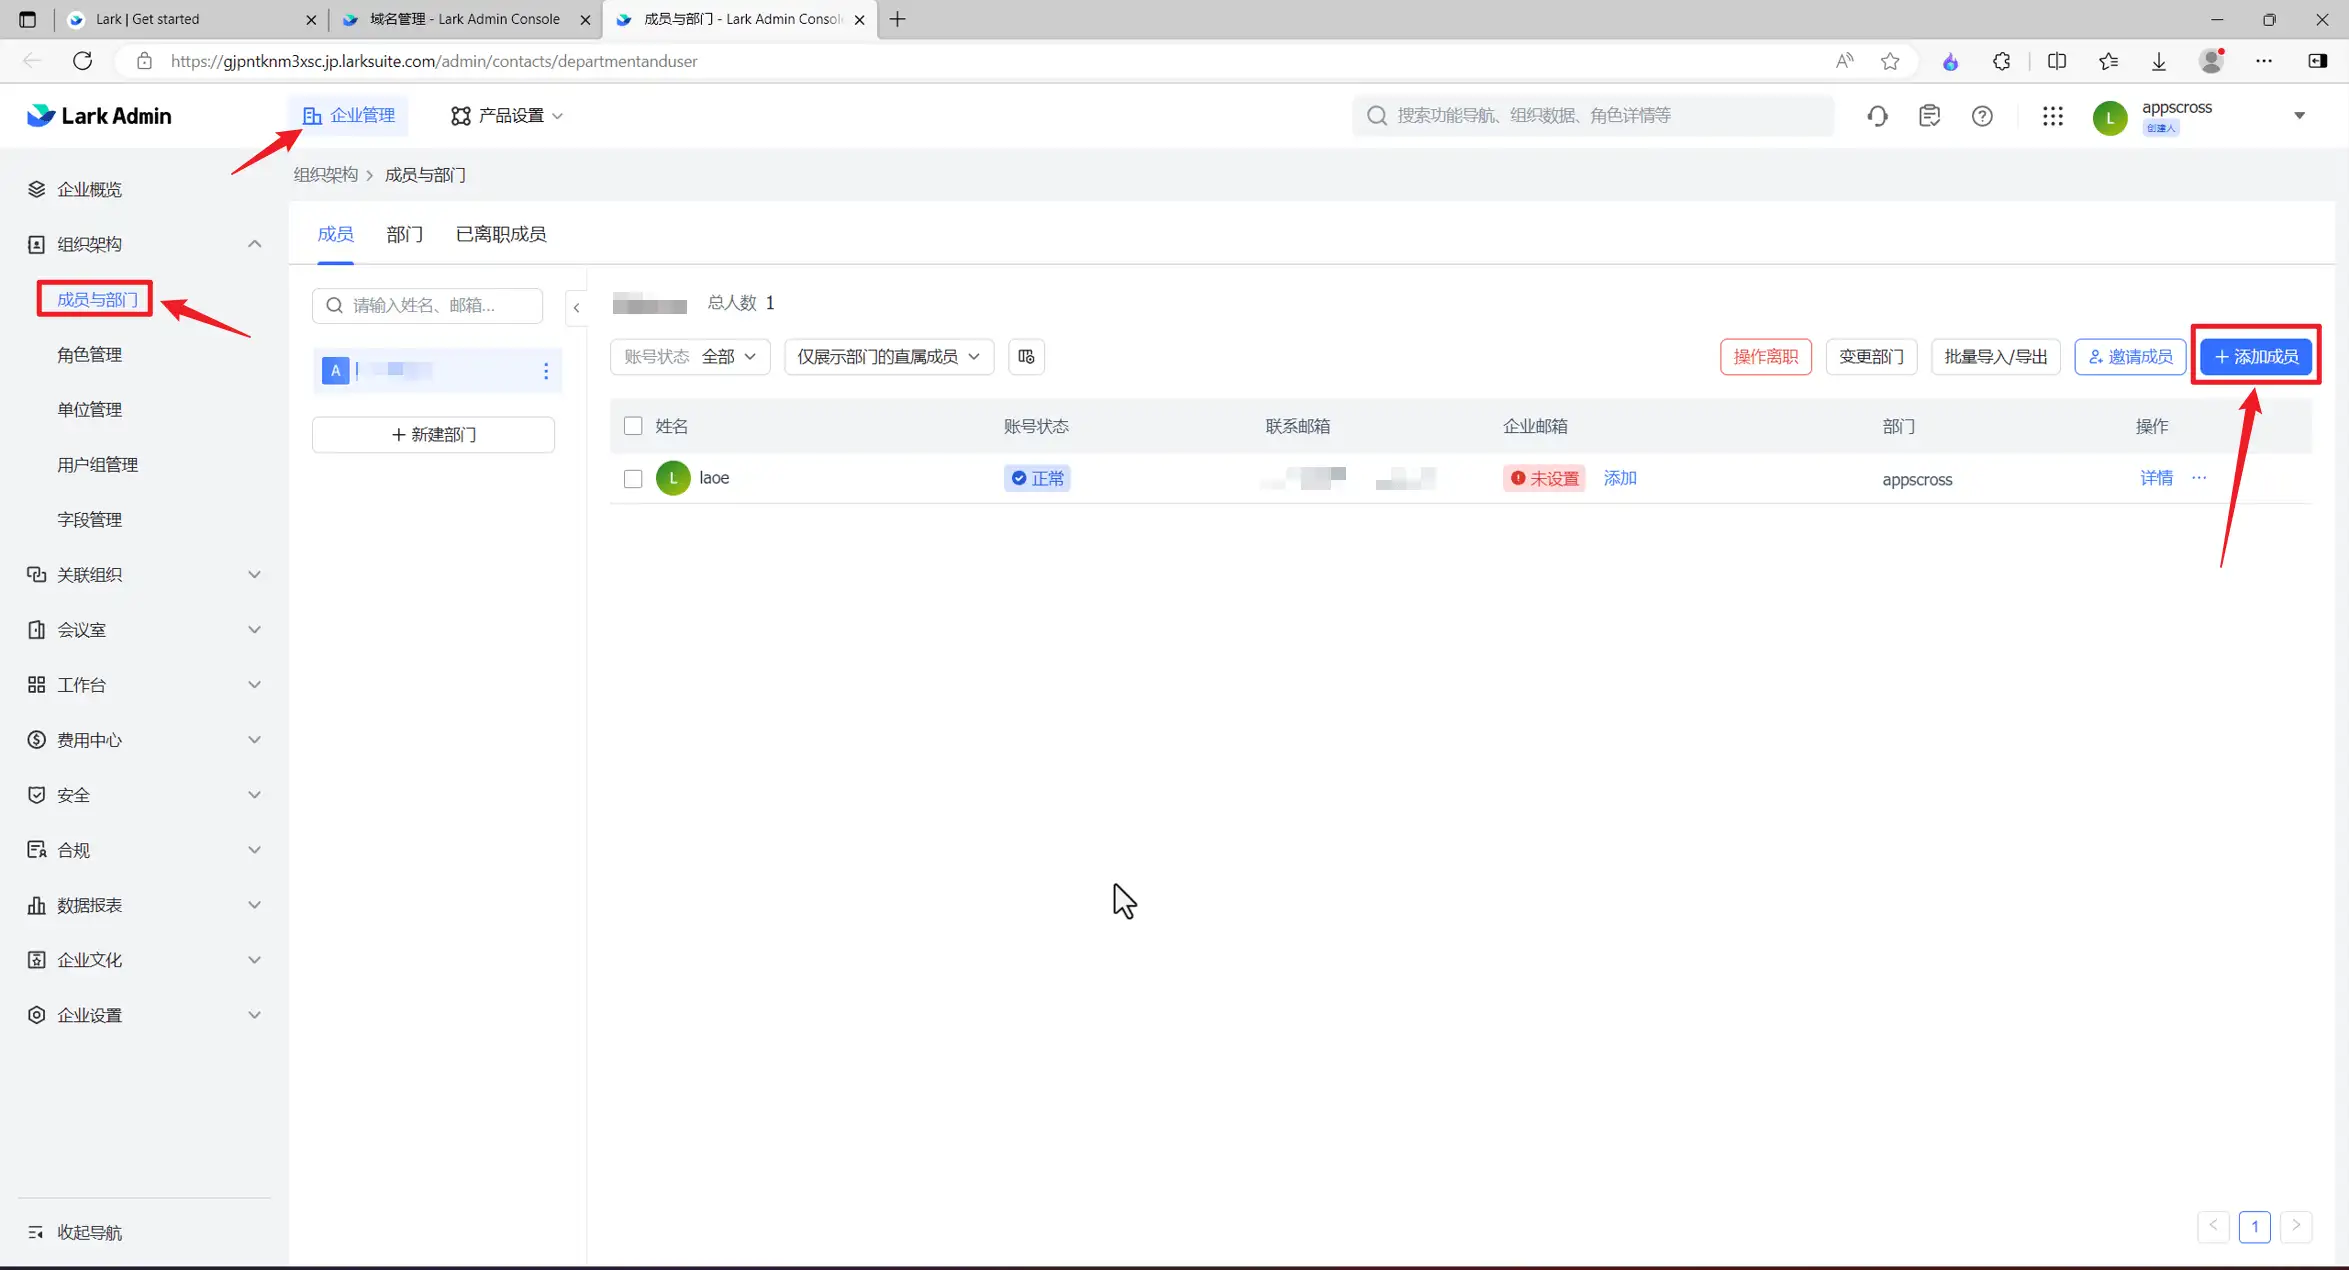2349x1270 pixels.
Task: Open the appscross account dropdown arrow
Action: click(x=2300, y=116)
